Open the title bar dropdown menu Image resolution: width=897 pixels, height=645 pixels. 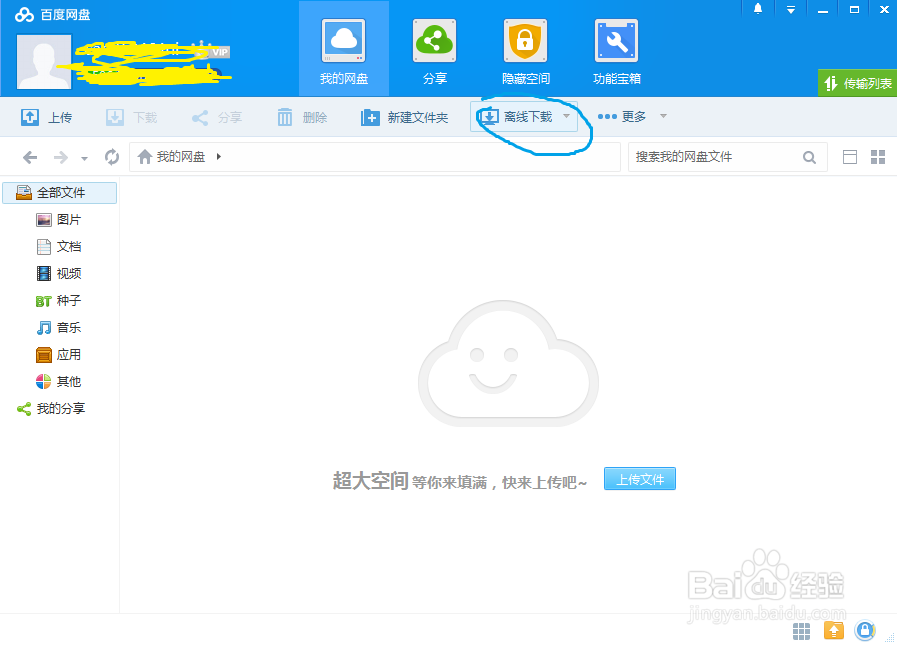[x=791, y=9]
